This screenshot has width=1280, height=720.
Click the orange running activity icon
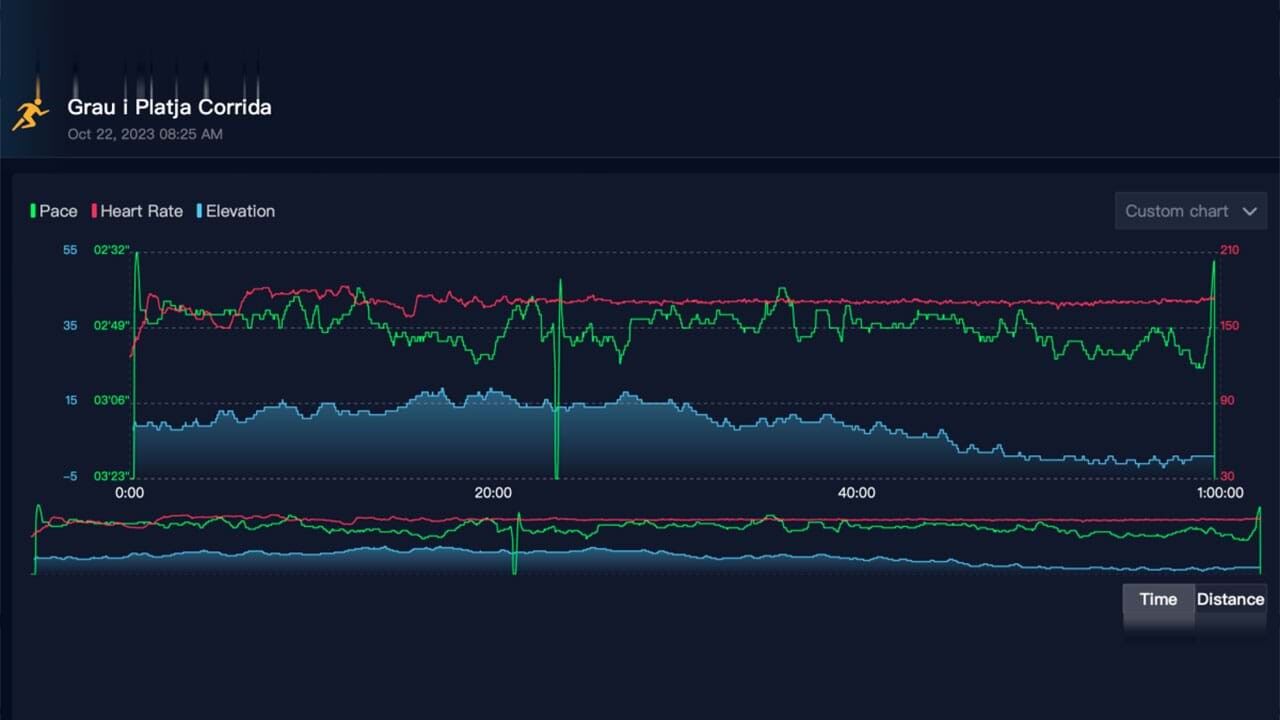[x=30, y=114]
